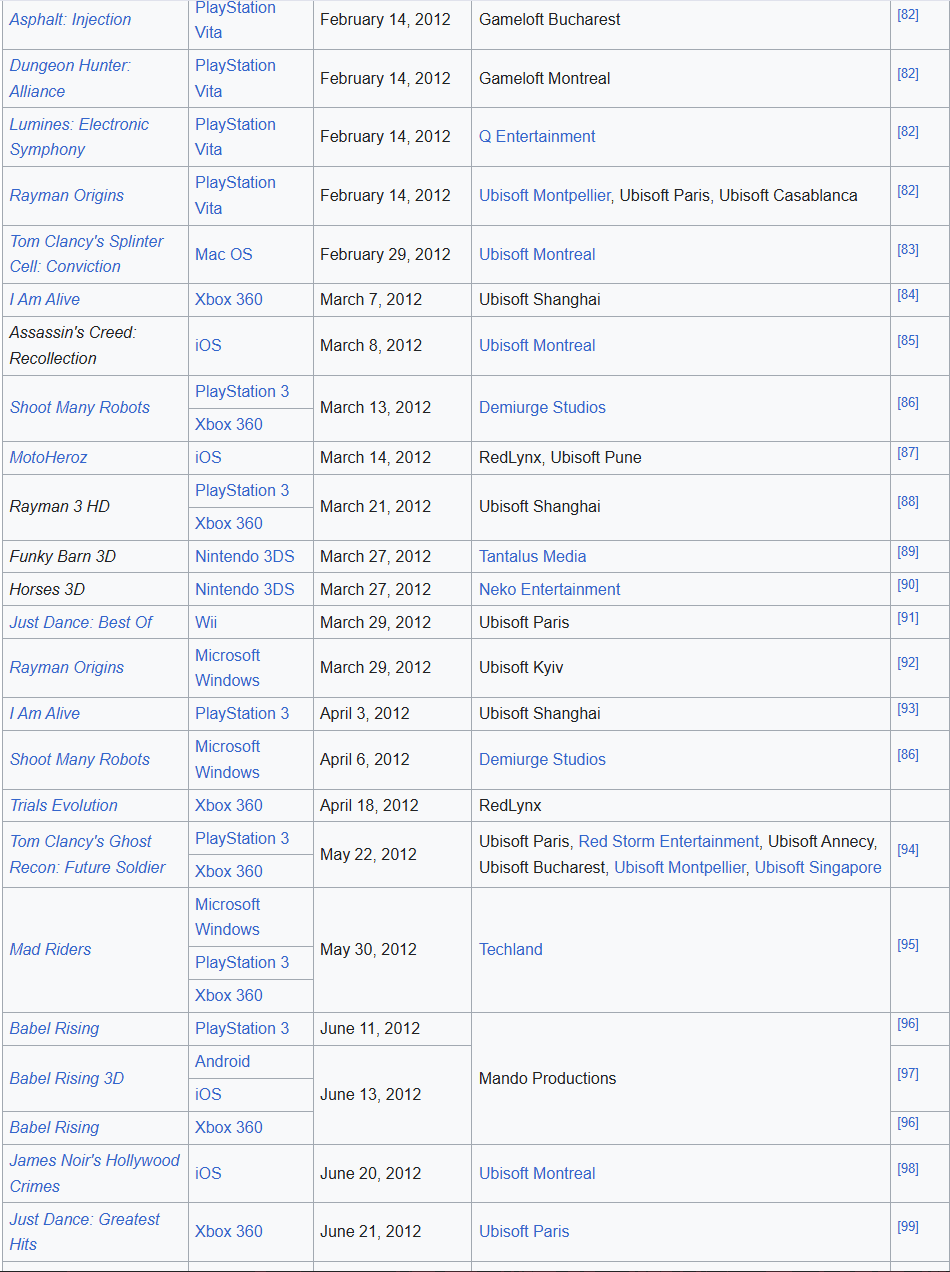Open citation [91] reference
The width and height of the screenshot is (950, 1272).
coord(908,617)
